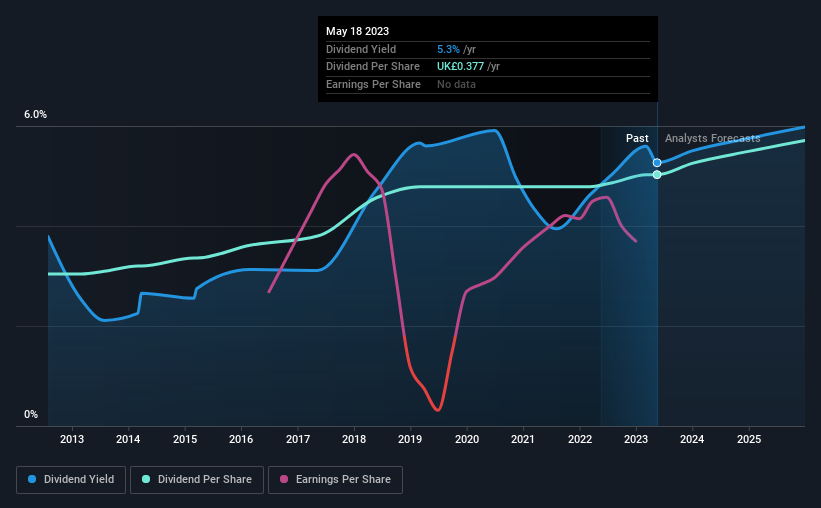Click the 2017 x-axis label

(297, 439)
